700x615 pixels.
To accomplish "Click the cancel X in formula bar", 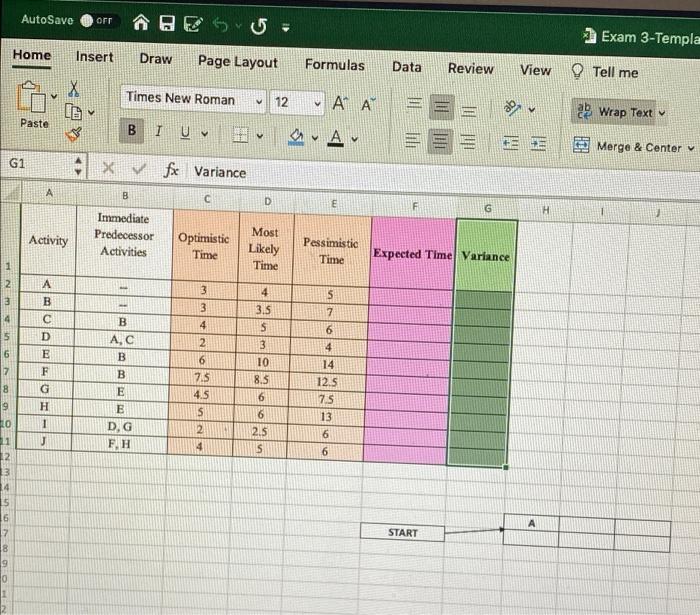I will (108, 168).
